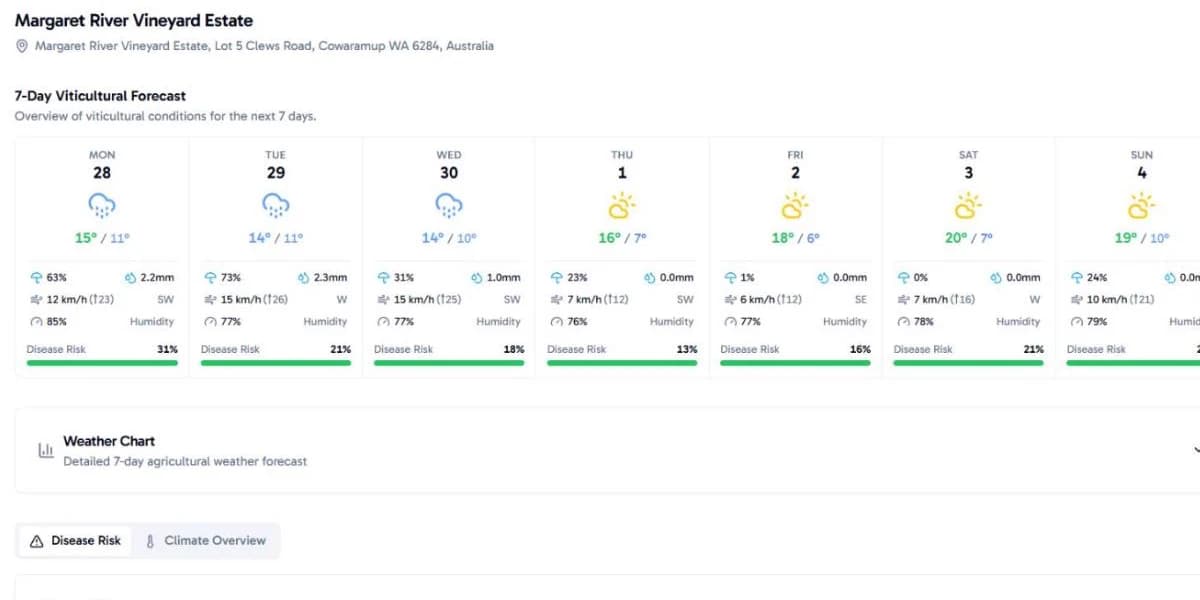
Task: Click the rainfall droplet icon next to 1.0mm
Action: pos(476,278)
